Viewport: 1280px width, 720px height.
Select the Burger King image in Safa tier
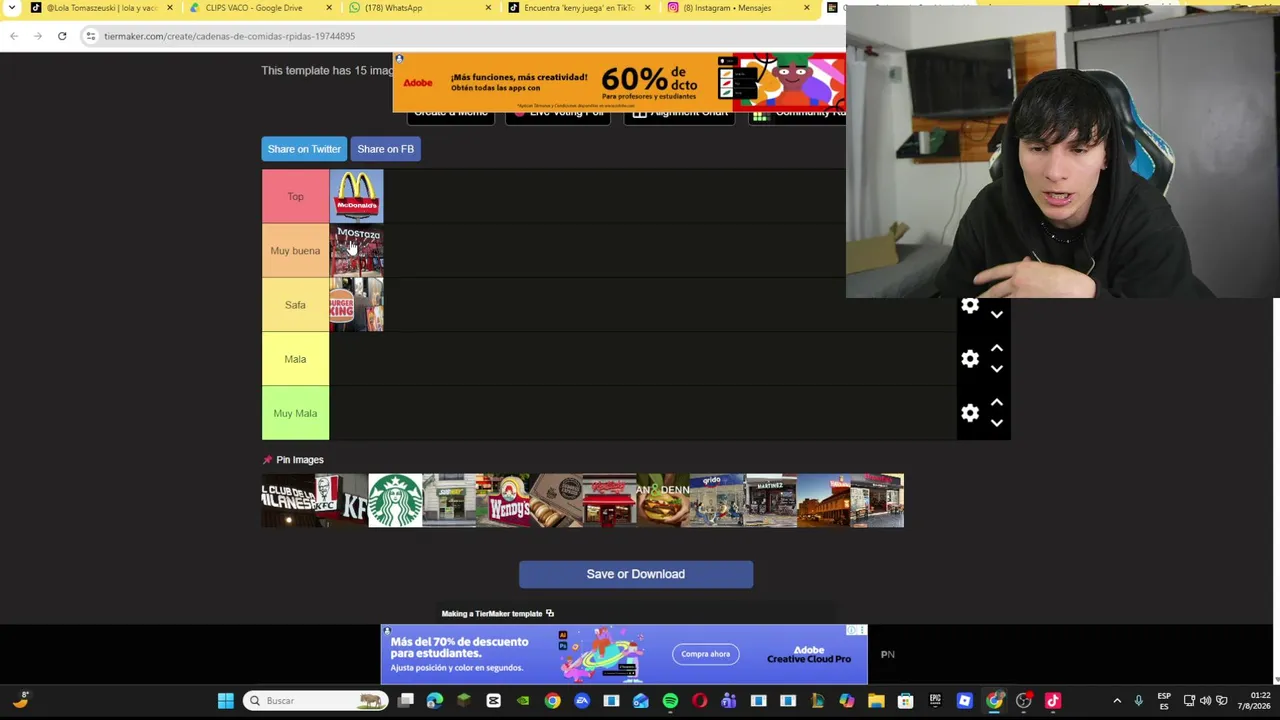click(x=356, y=304)
